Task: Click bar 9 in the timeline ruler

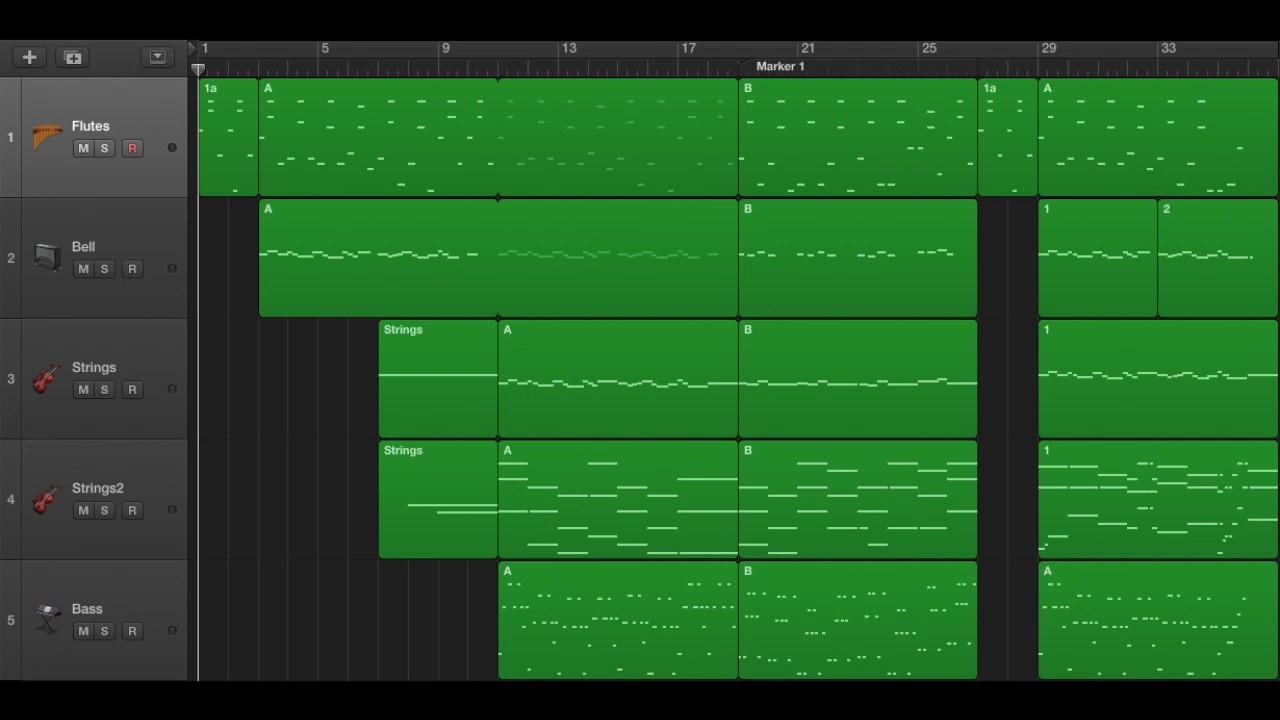Action: pyautogui.click(x=446, y=49)
